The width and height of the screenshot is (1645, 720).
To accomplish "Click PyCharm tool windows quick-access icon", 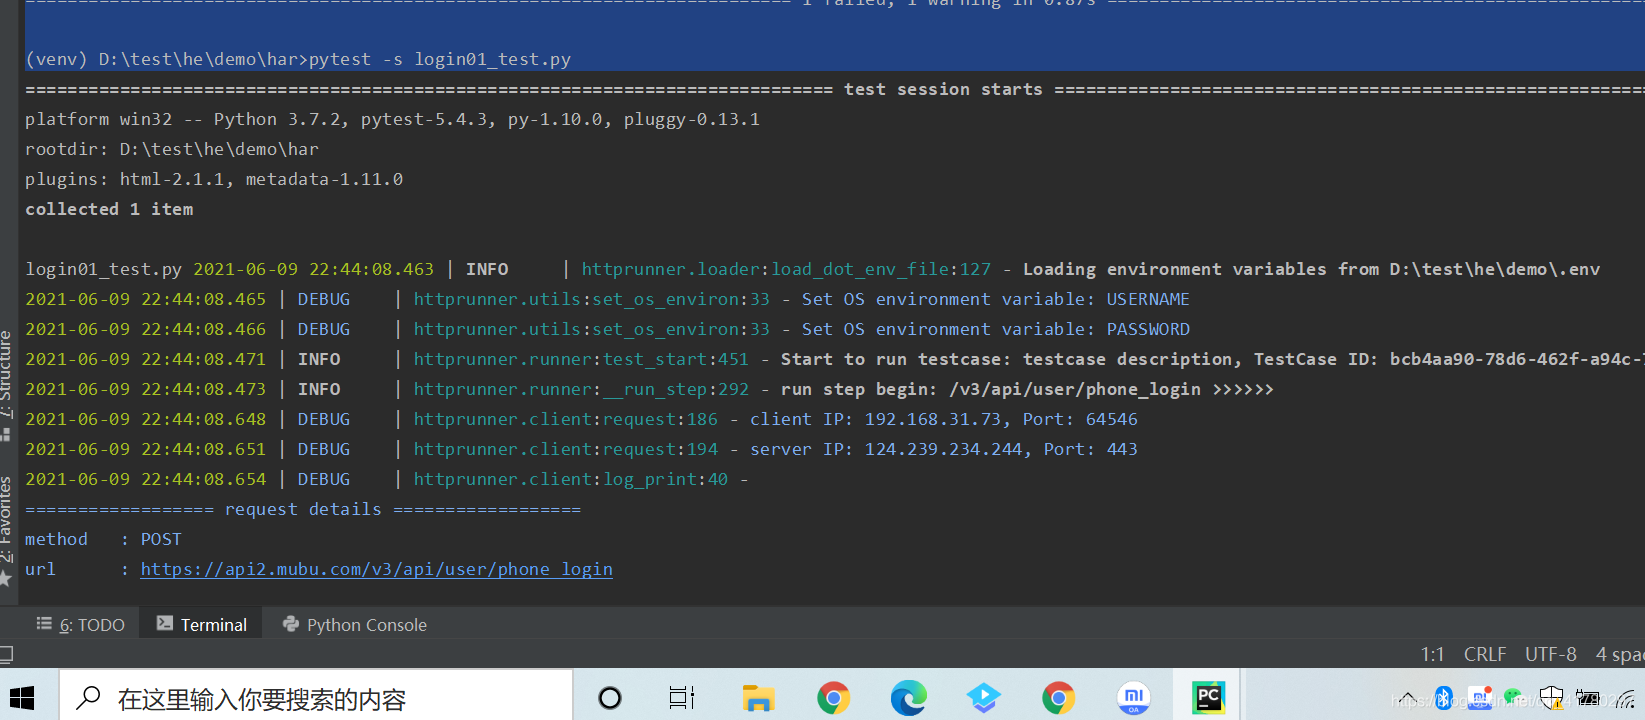I will point(6,655).
